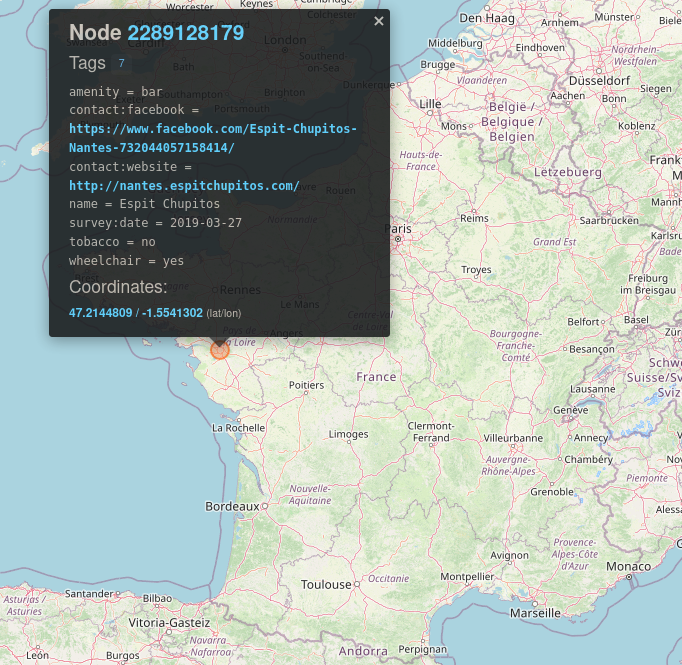This screenshot has height=665, width=682.
Task: Click the Lille label on map
Action: click(430, 104)
